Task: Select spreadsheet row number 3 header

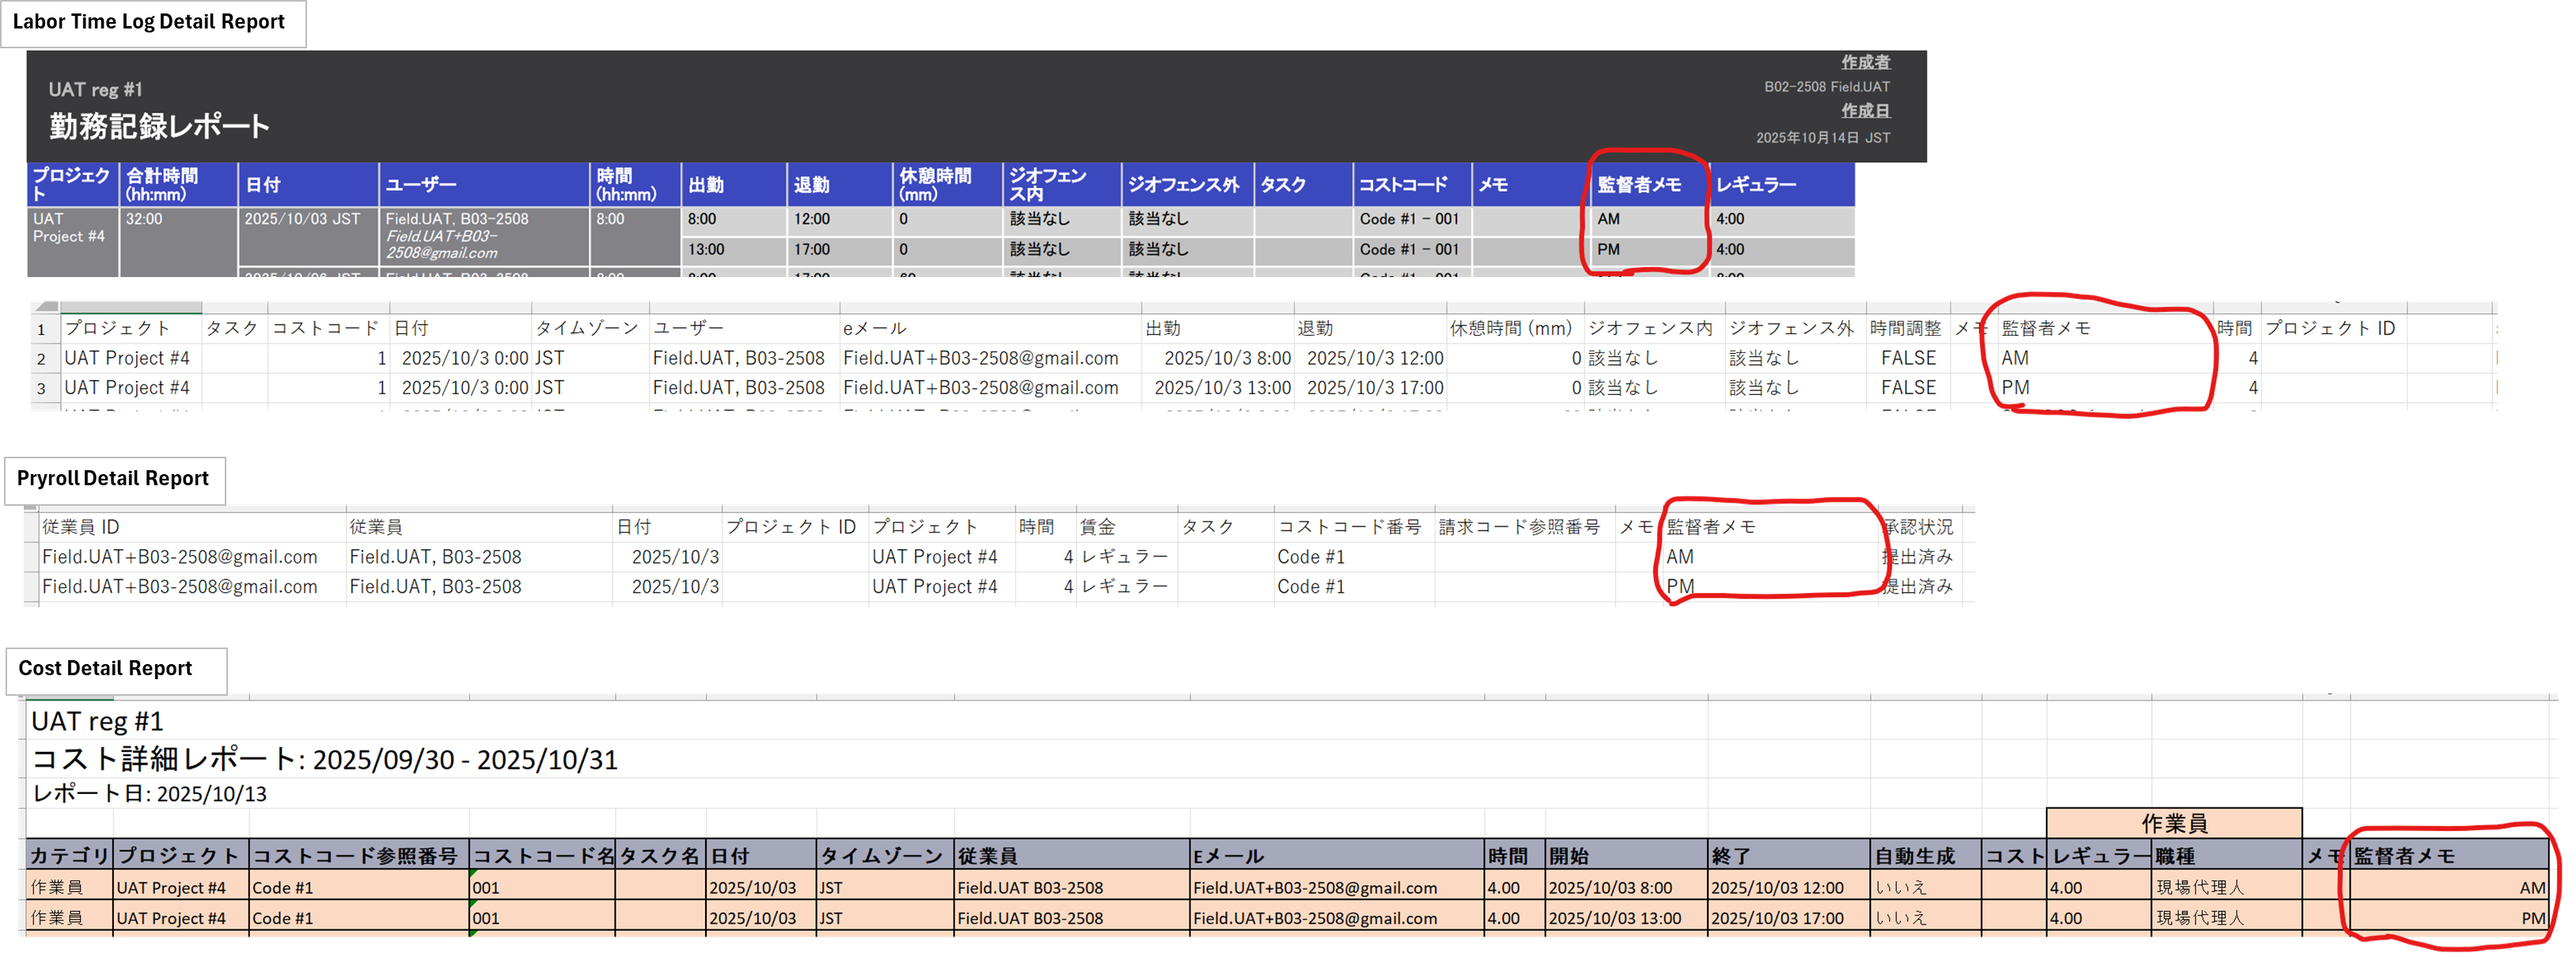Action: 42,388
